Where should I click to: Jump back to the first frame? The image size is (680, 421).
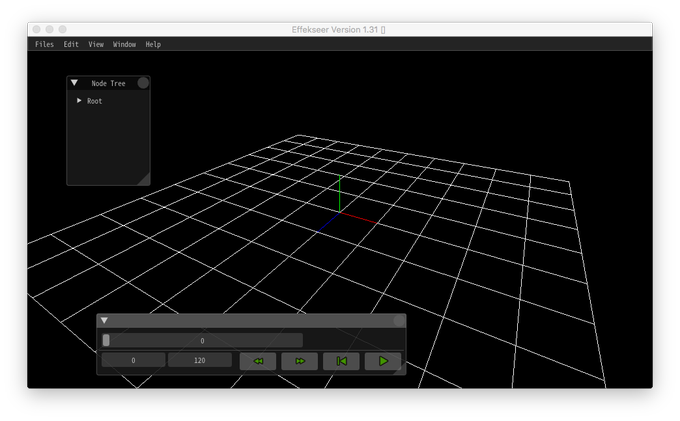click(341, 361)
